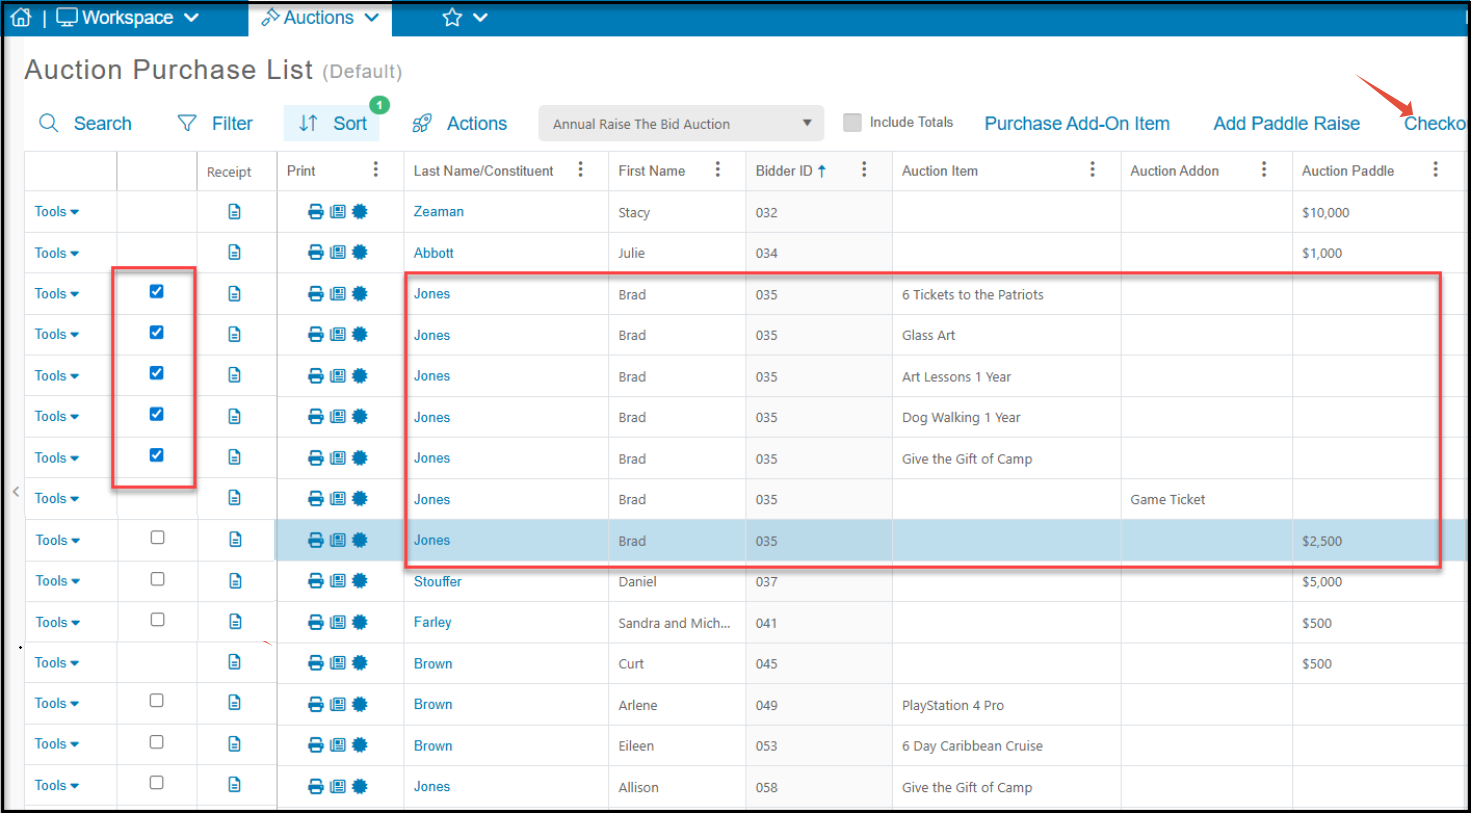Click the home icon in top bar
Image resolution: width=1471 pixels, height=813 pixels.
[21, 17]
